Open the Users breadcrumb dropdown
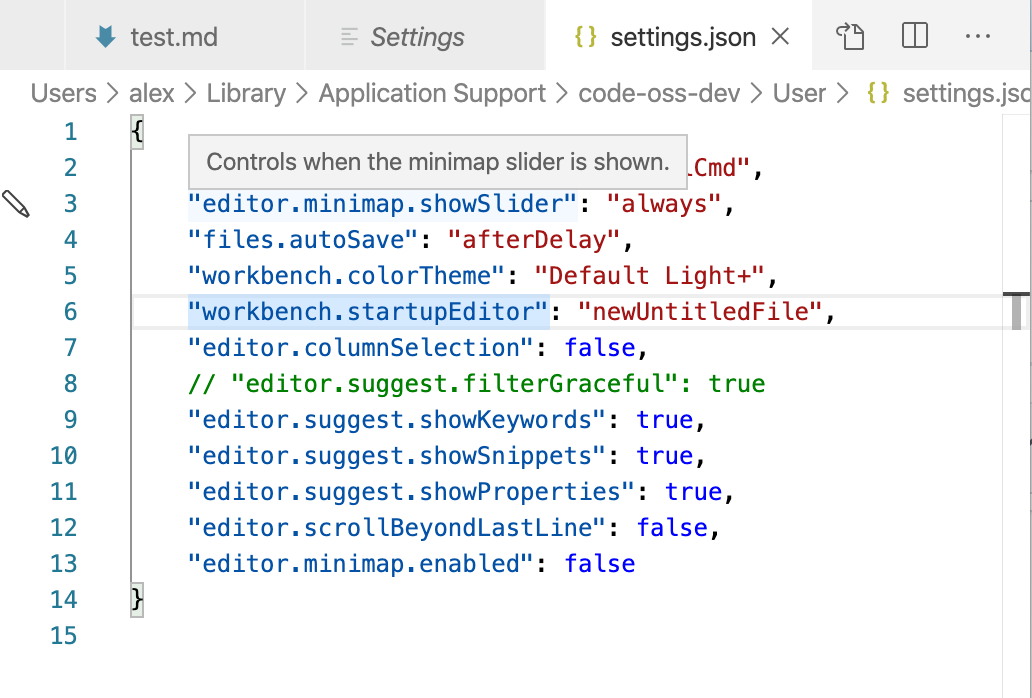The width and height of the screenshot is (1032, 698). coord(63,93)
